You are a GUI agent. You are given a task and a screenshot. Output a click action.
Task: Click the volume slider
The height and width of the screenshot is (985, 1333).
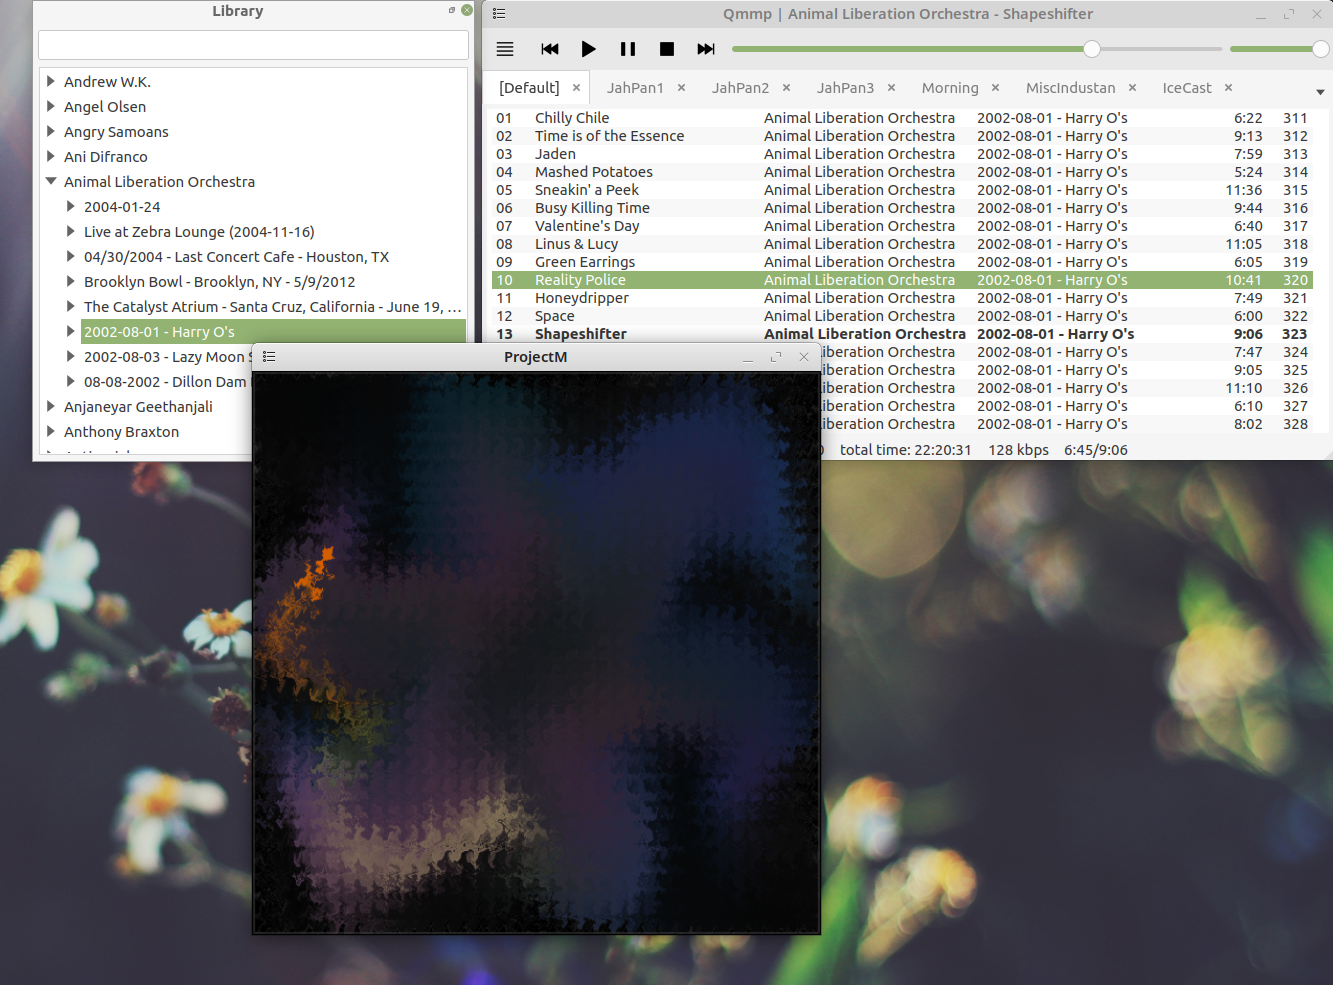[x=1279, y=49]
